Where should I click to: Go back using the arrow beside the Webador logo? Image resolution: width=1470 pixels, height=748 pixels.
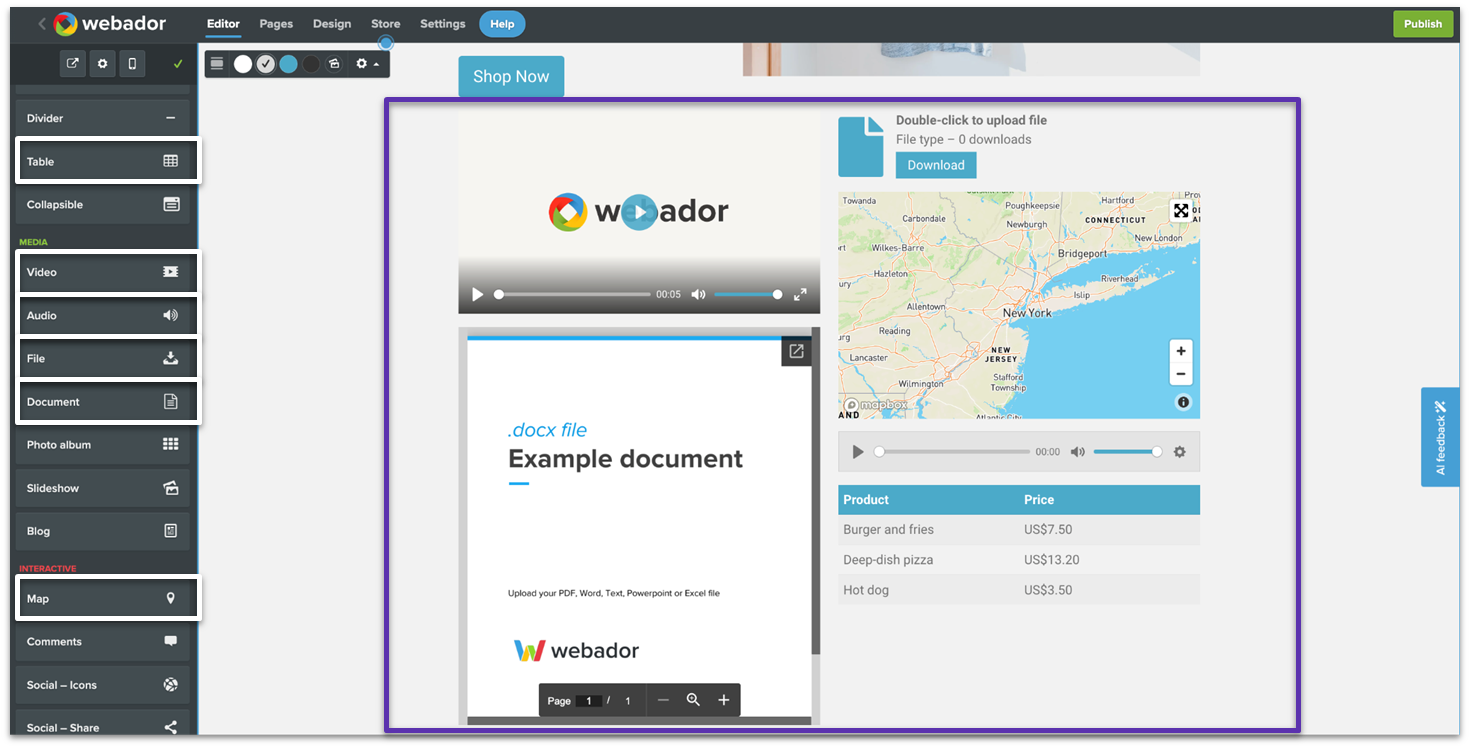[42, 24]
